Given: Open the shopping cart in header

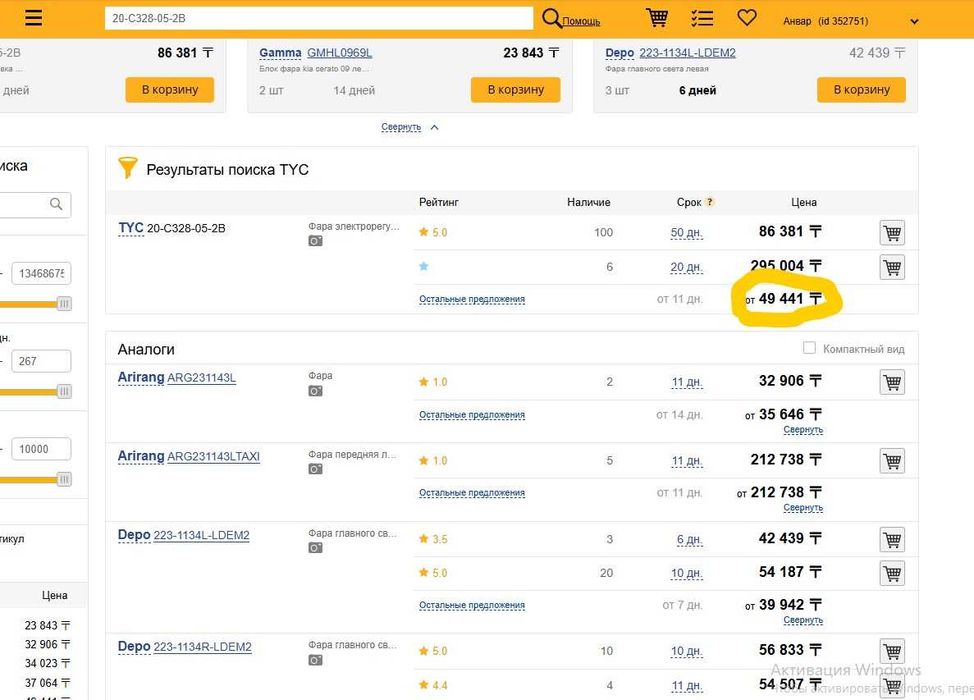Looking at the screenshot, I should (x=657, y=18).
